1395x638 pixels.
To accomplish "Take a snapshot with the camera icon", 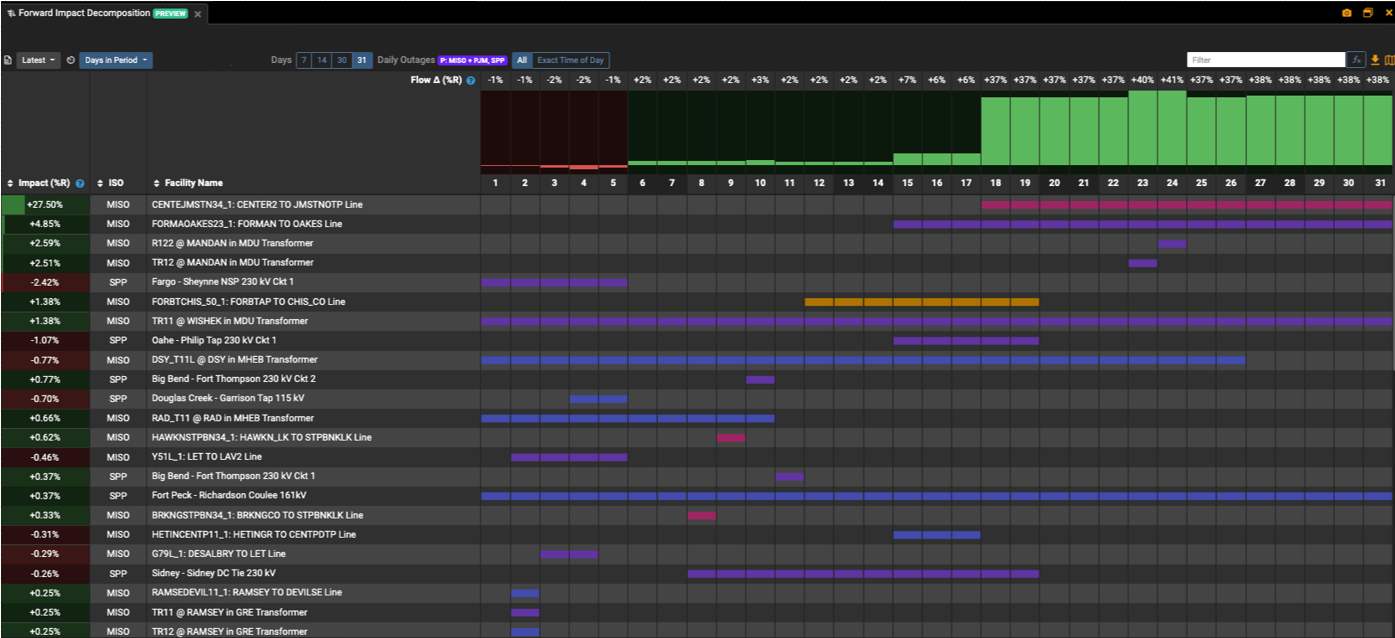I will click(x=1346, y=13).
